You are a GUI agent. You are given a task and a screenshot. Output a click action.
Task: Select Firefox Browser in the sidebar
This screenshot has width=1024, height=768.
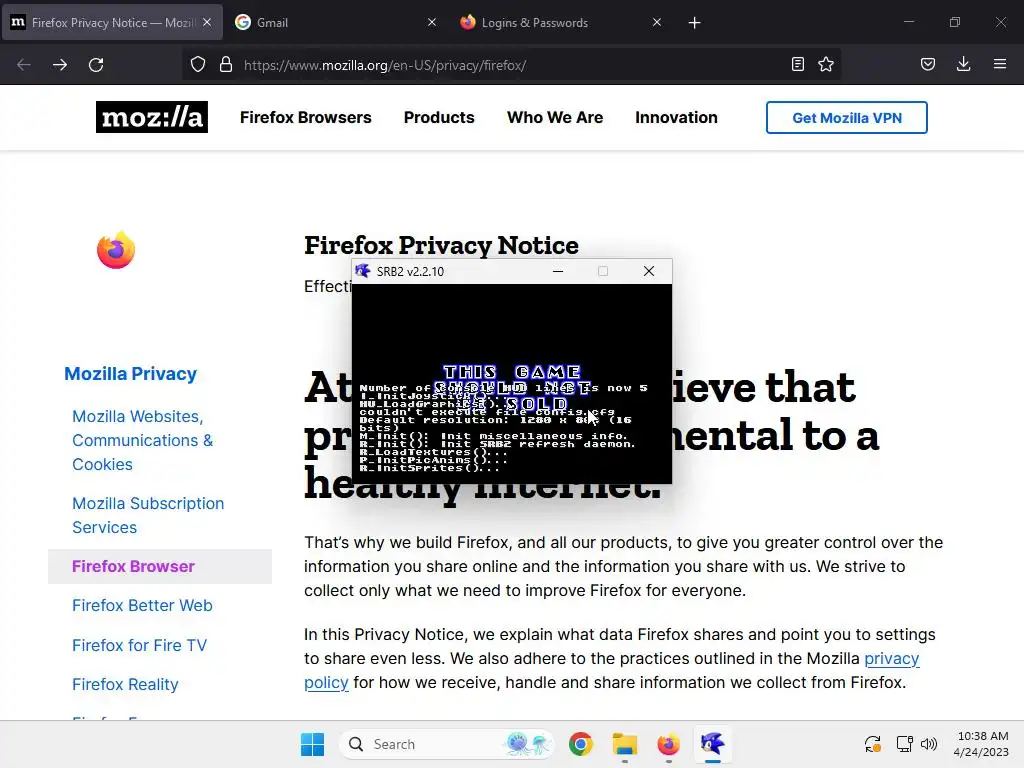[160, 566]
